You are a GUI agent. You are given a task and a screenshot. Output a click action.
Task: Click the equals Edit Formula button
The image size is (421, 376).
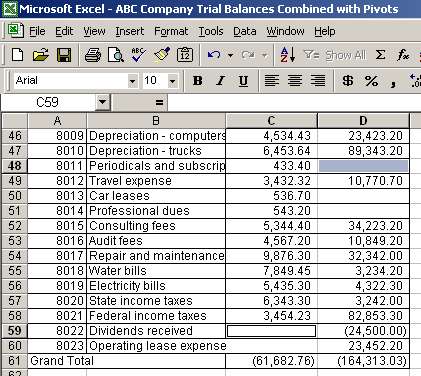click(x=159, y=102)
